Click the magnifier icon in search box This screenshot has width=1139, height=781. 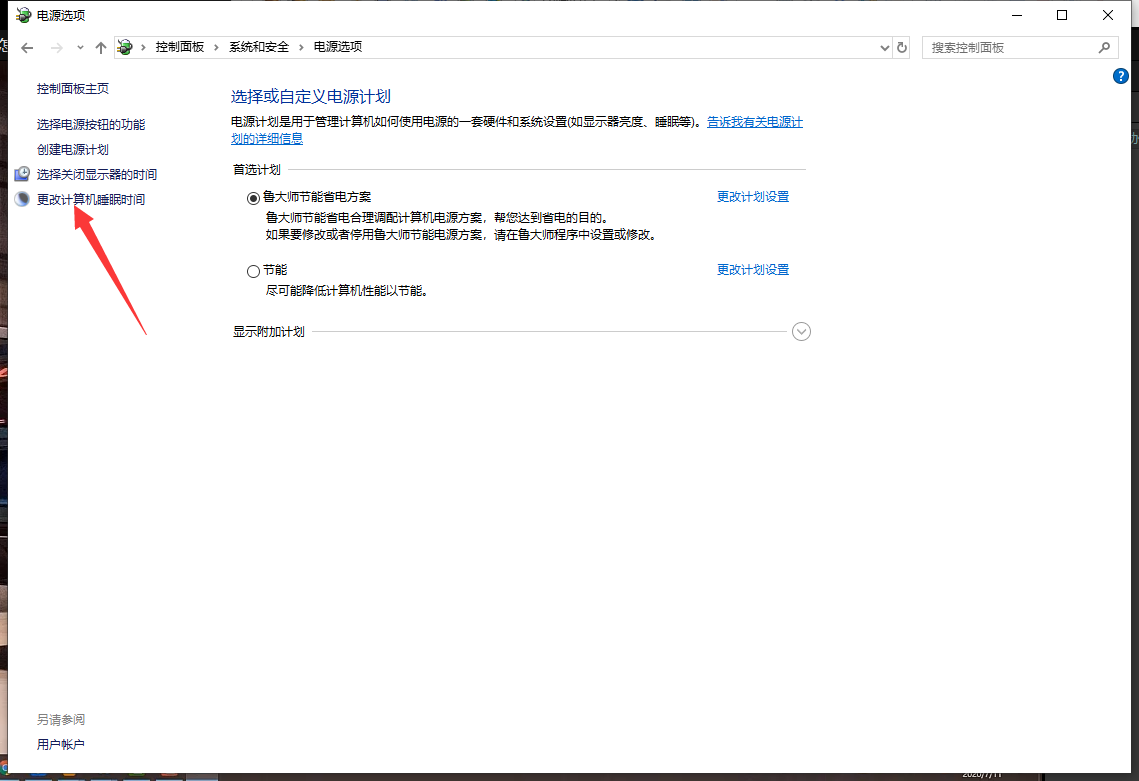pos(1104,47)
